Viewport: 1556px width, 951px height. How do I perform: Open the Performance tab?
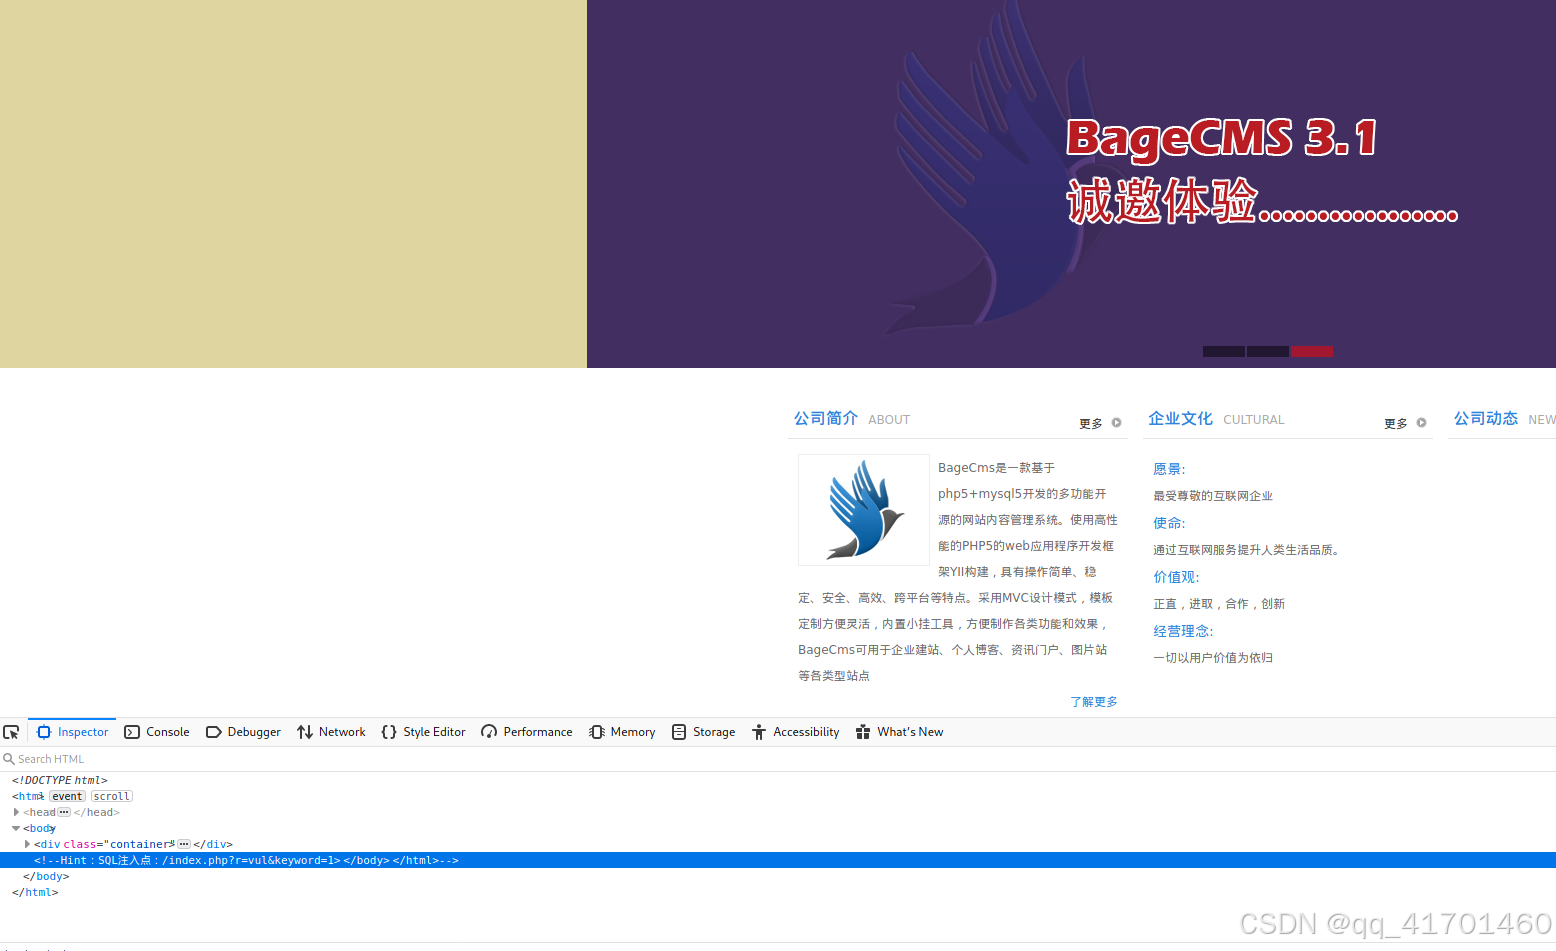coord(527,732)
